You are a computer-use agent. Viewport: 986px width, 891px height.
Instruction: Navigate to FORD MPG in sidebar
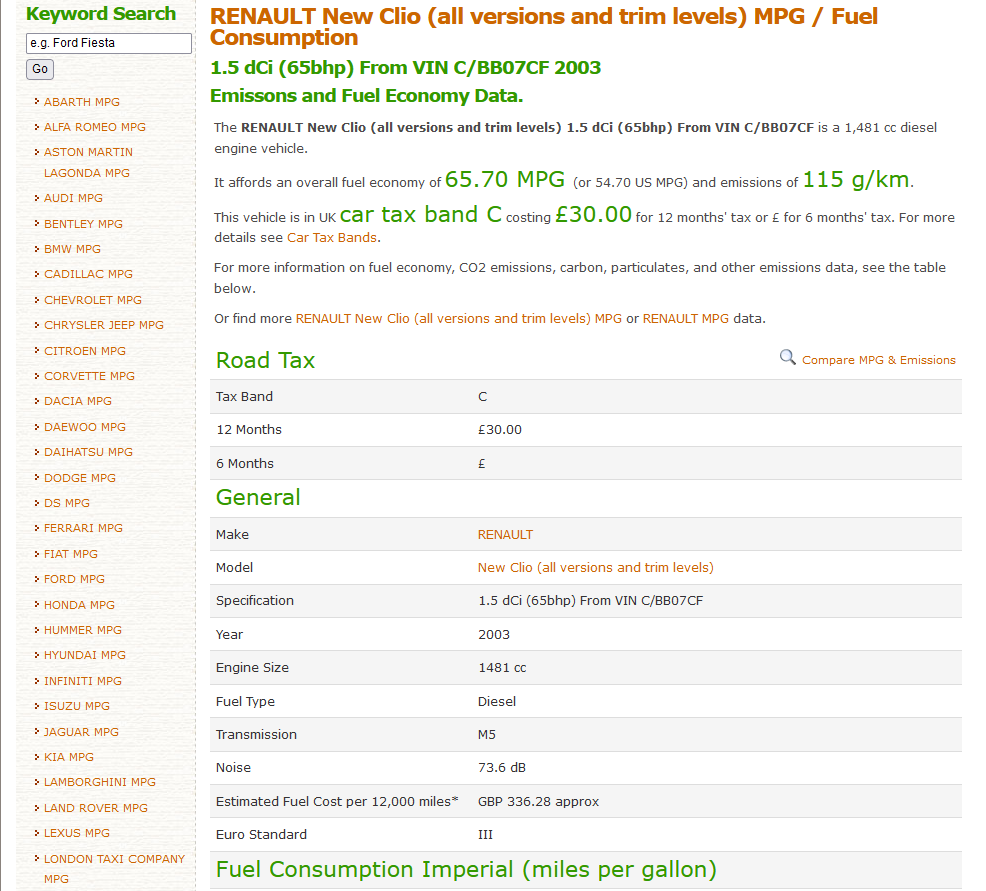74,579
